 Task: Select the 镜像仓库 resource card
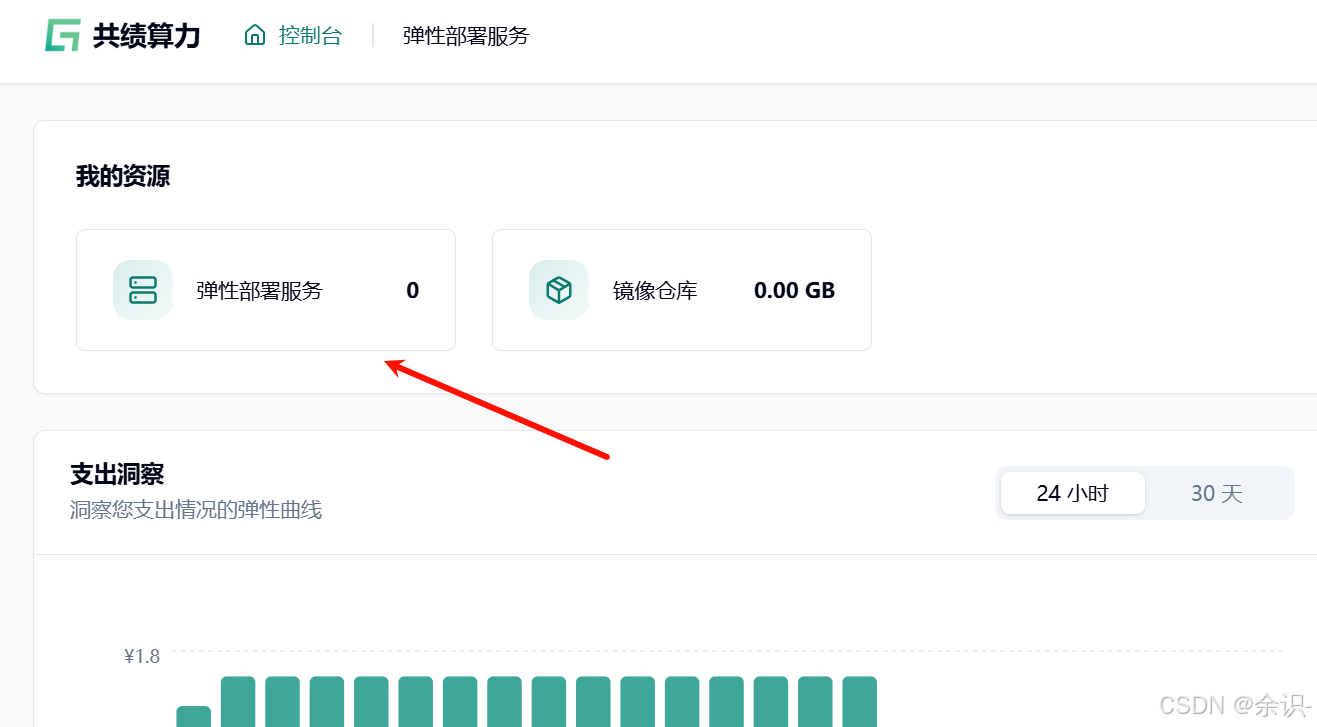point(681,289)
